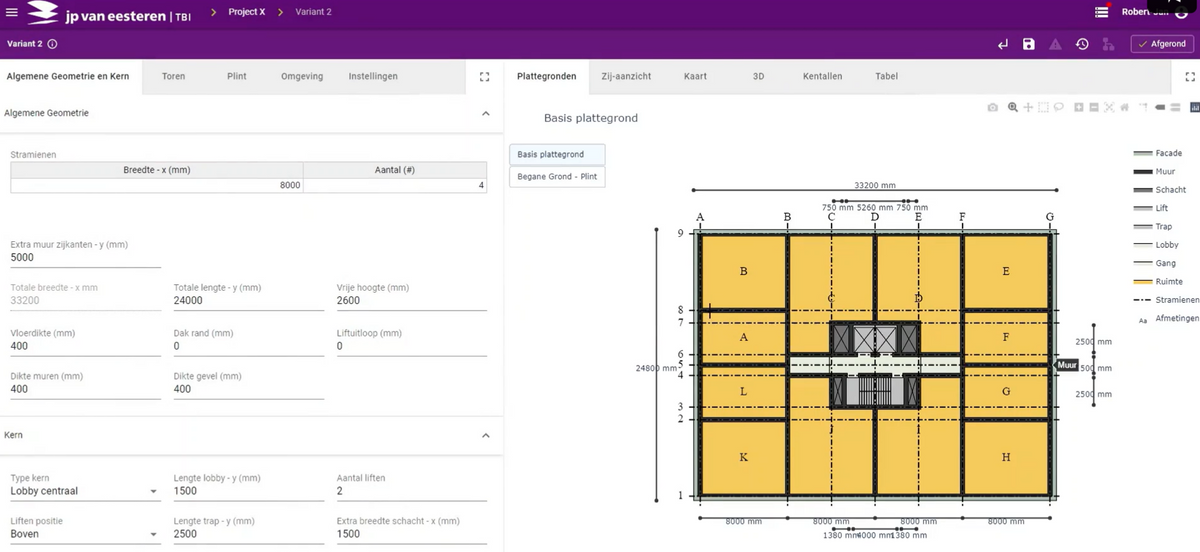Screen dimensions: 1200x552
Task: Click the Afgerond button
Action: tap(1161, 44)
